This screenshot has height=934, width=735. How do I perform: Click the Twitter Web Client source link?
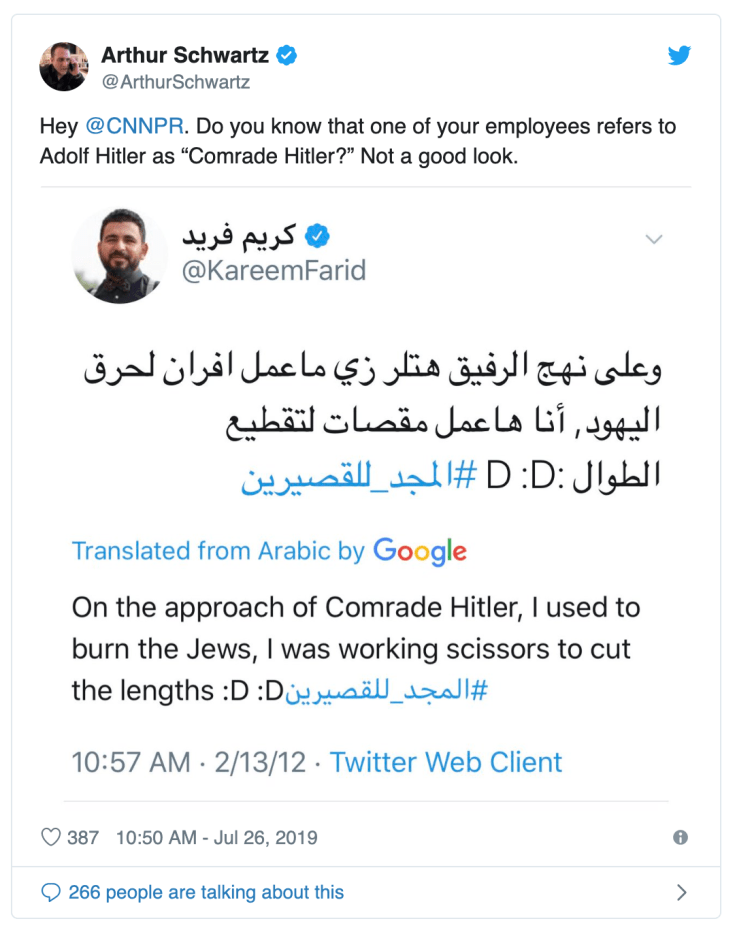point(446,762)
